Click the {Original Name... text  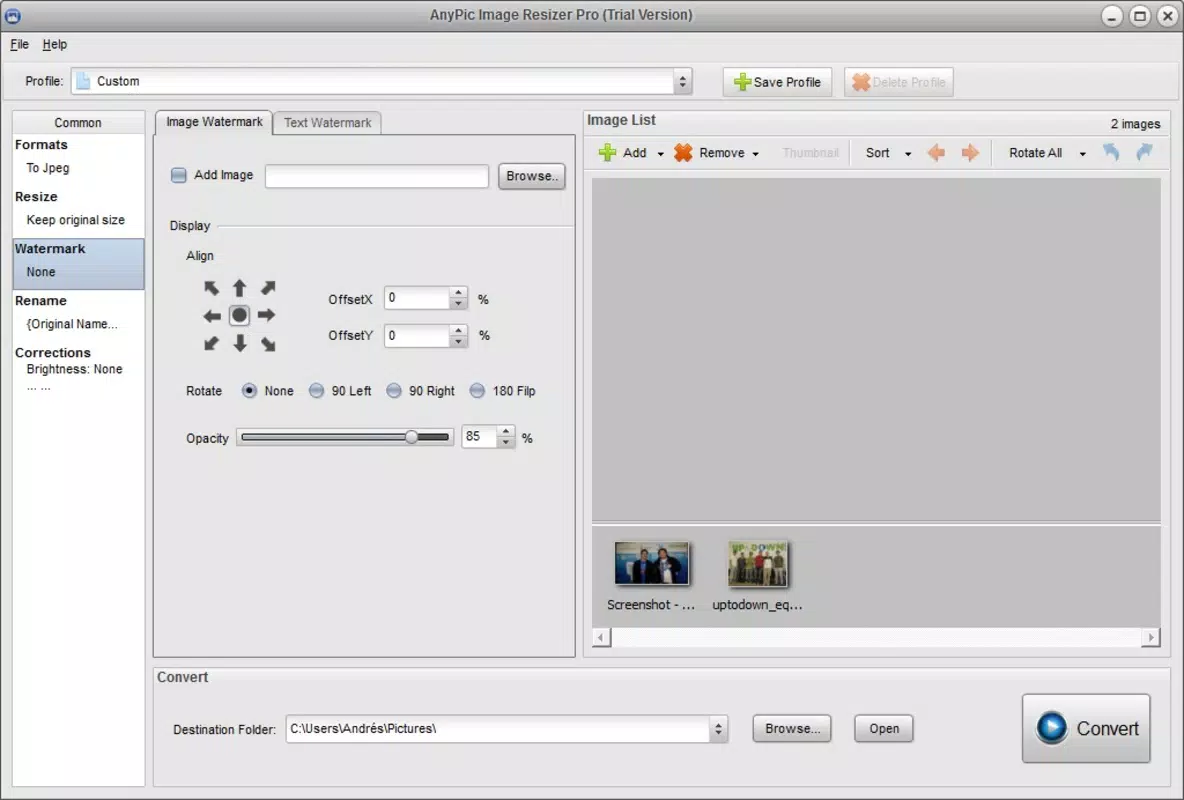[x=72, y=324]
